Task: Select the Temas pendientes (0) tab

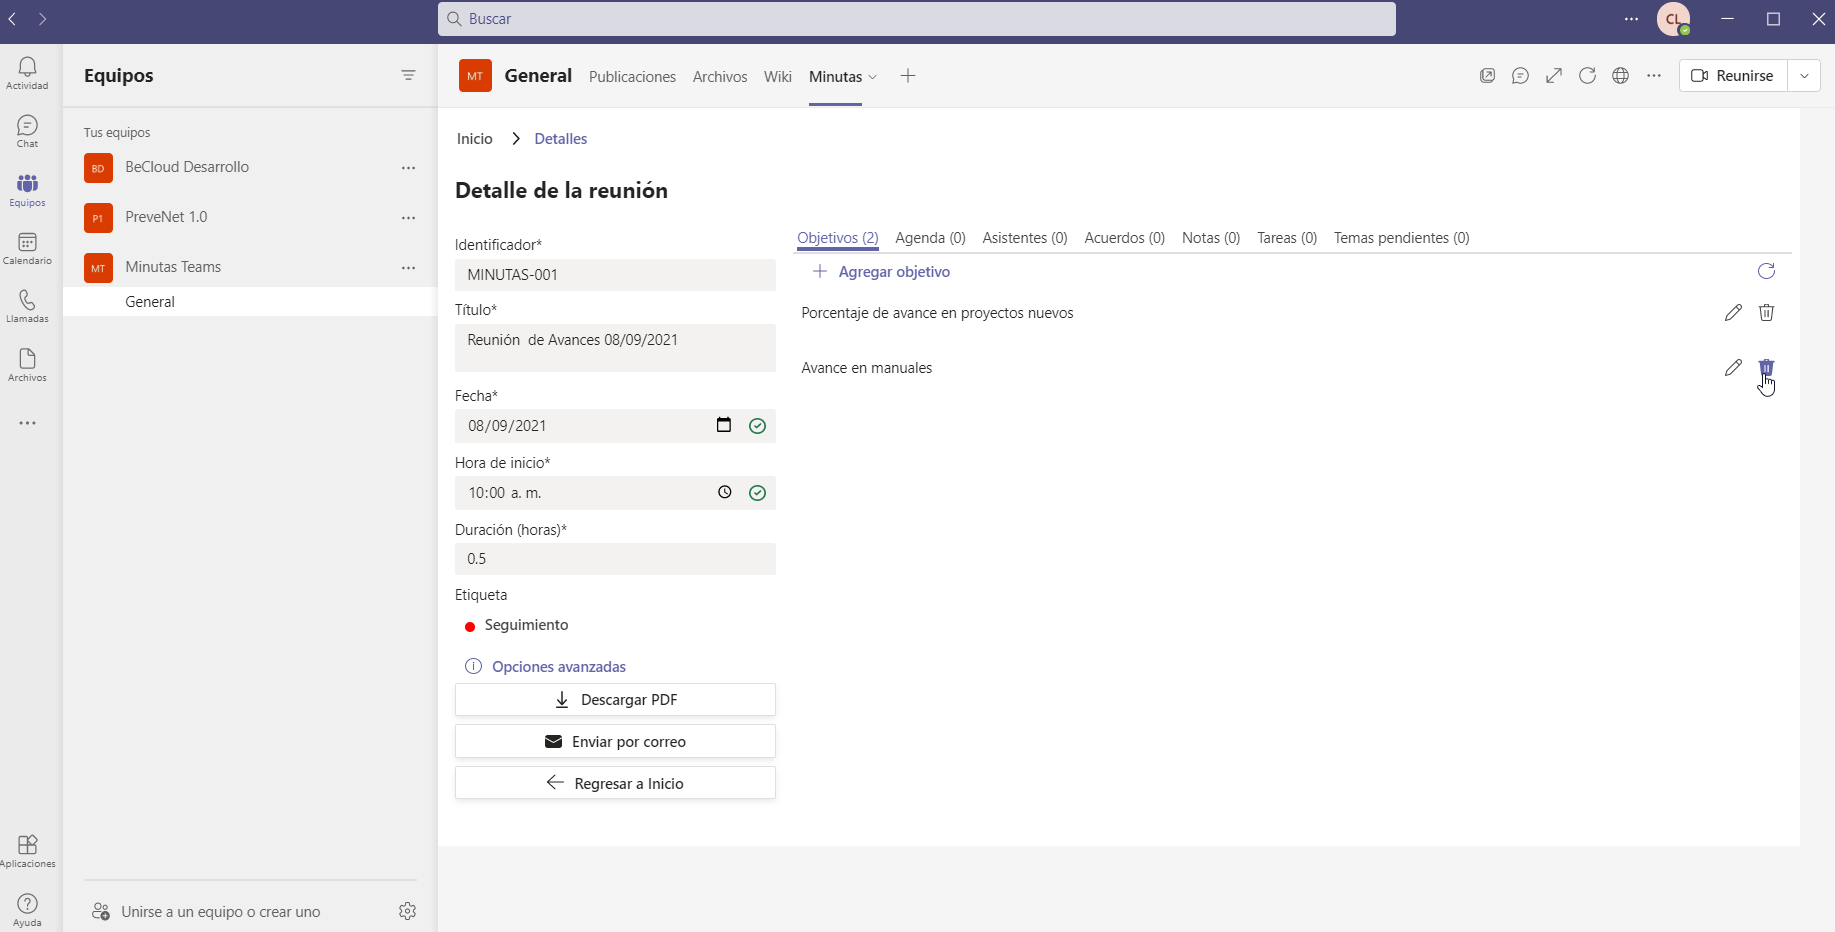Action: pyautogui.click(x=1401, y=238)
